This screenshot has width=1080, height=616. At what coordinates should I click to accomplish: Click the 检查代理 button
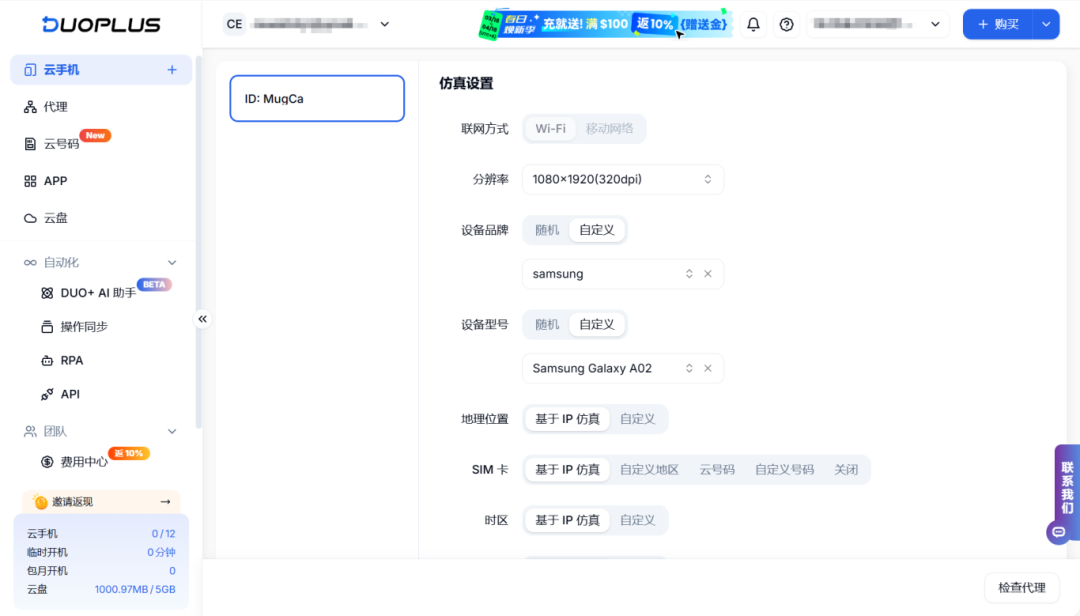pyautogui.click(x=1021, y=587)
